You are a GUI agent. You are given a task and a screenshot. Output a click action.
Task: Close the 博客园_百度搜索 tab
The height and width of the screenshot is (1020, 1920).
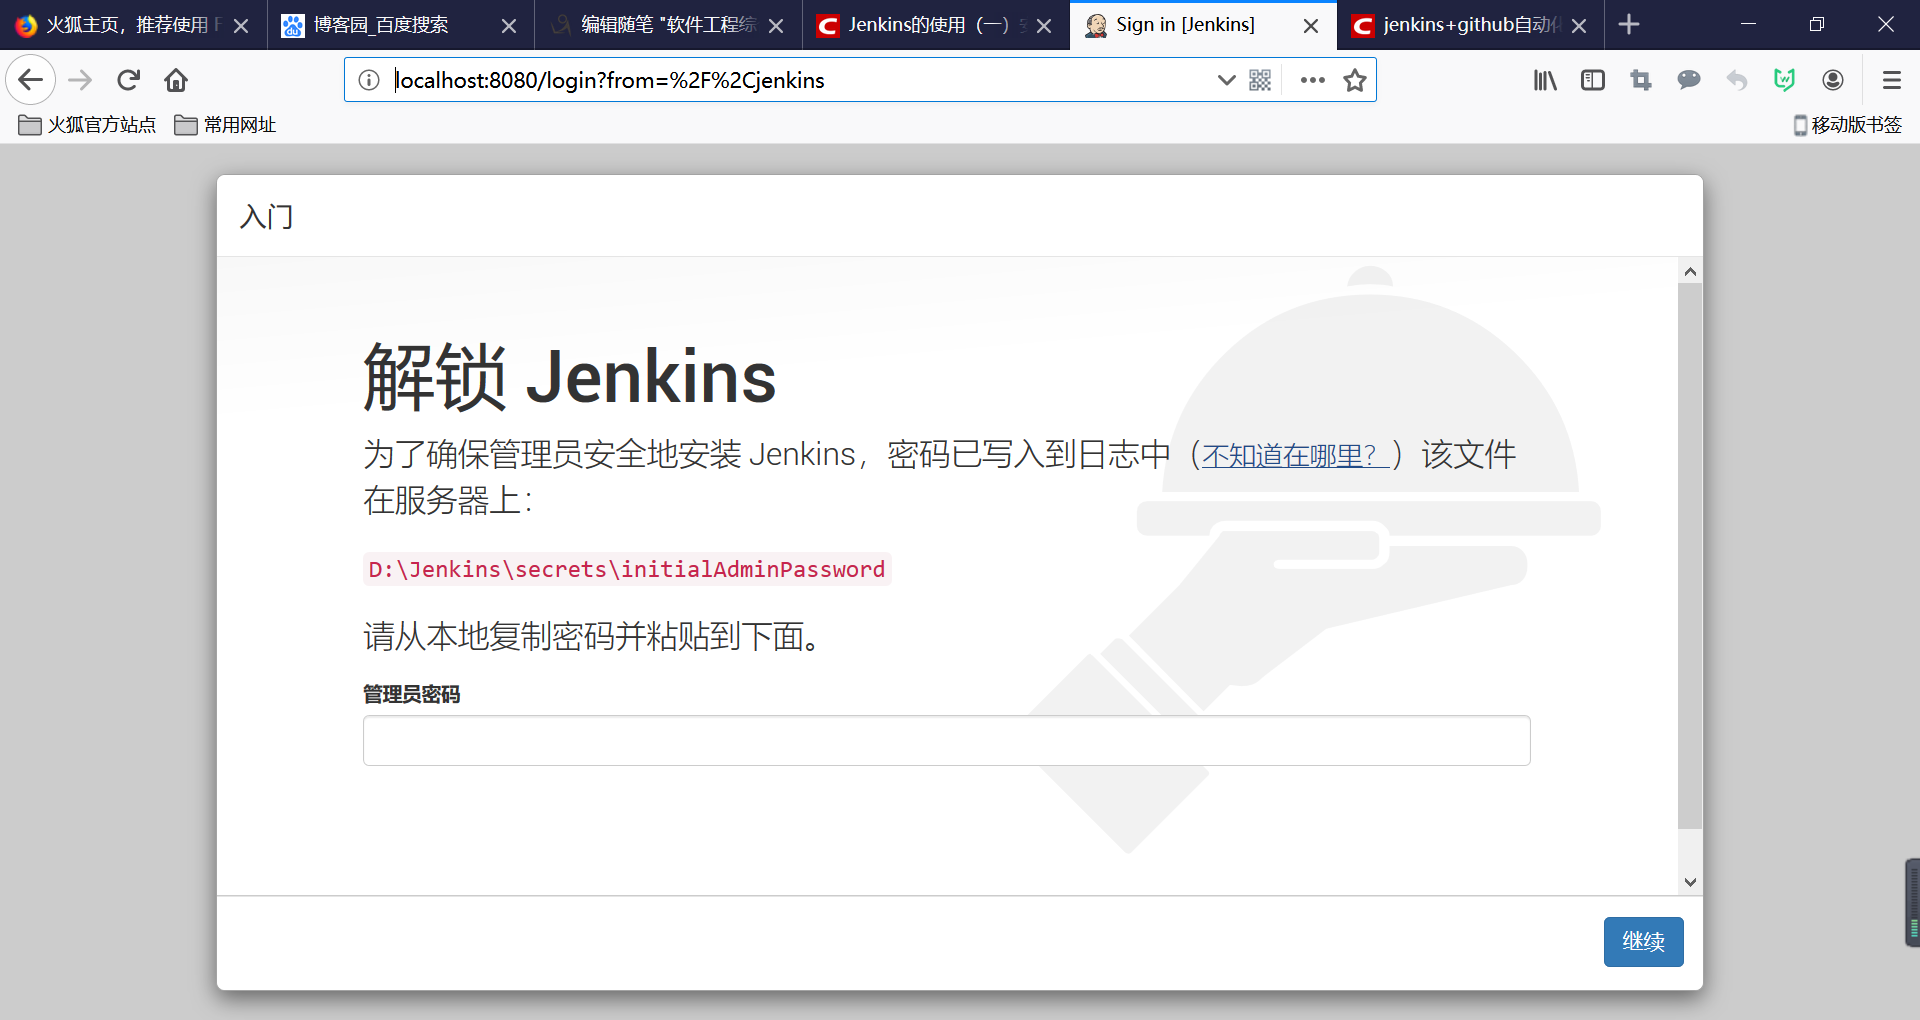pos(509,26)
